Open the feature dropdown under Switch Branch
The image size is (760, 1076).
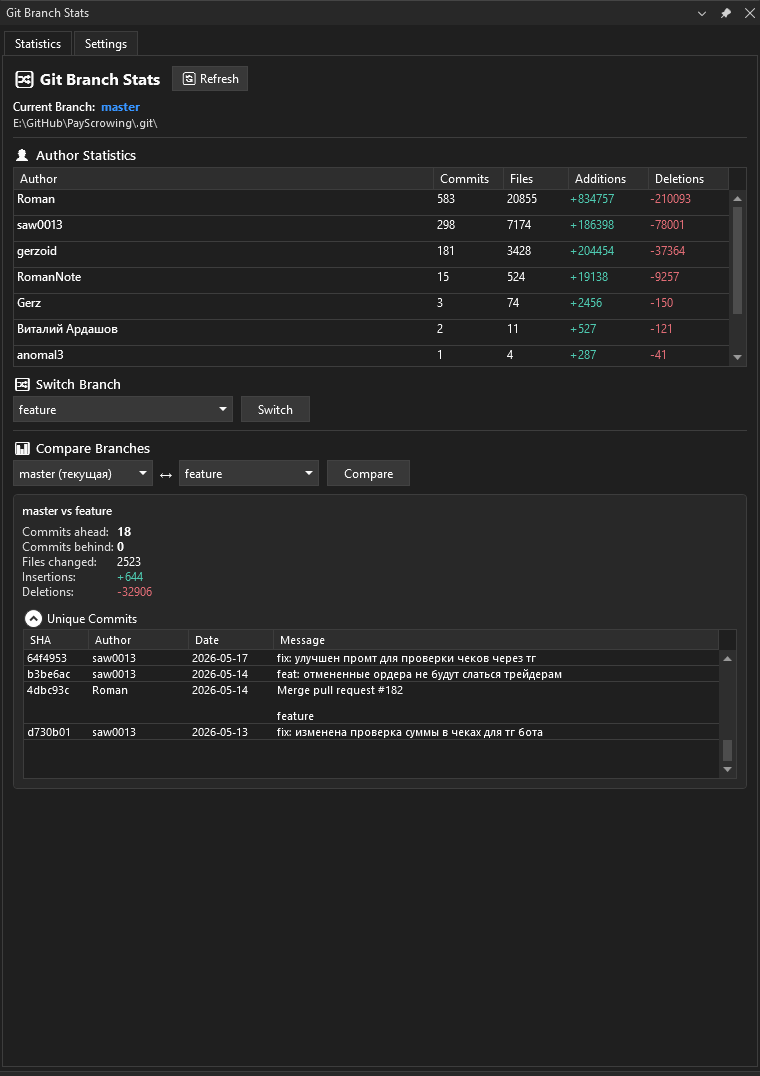pyautogui.click(x=123, y=410)
